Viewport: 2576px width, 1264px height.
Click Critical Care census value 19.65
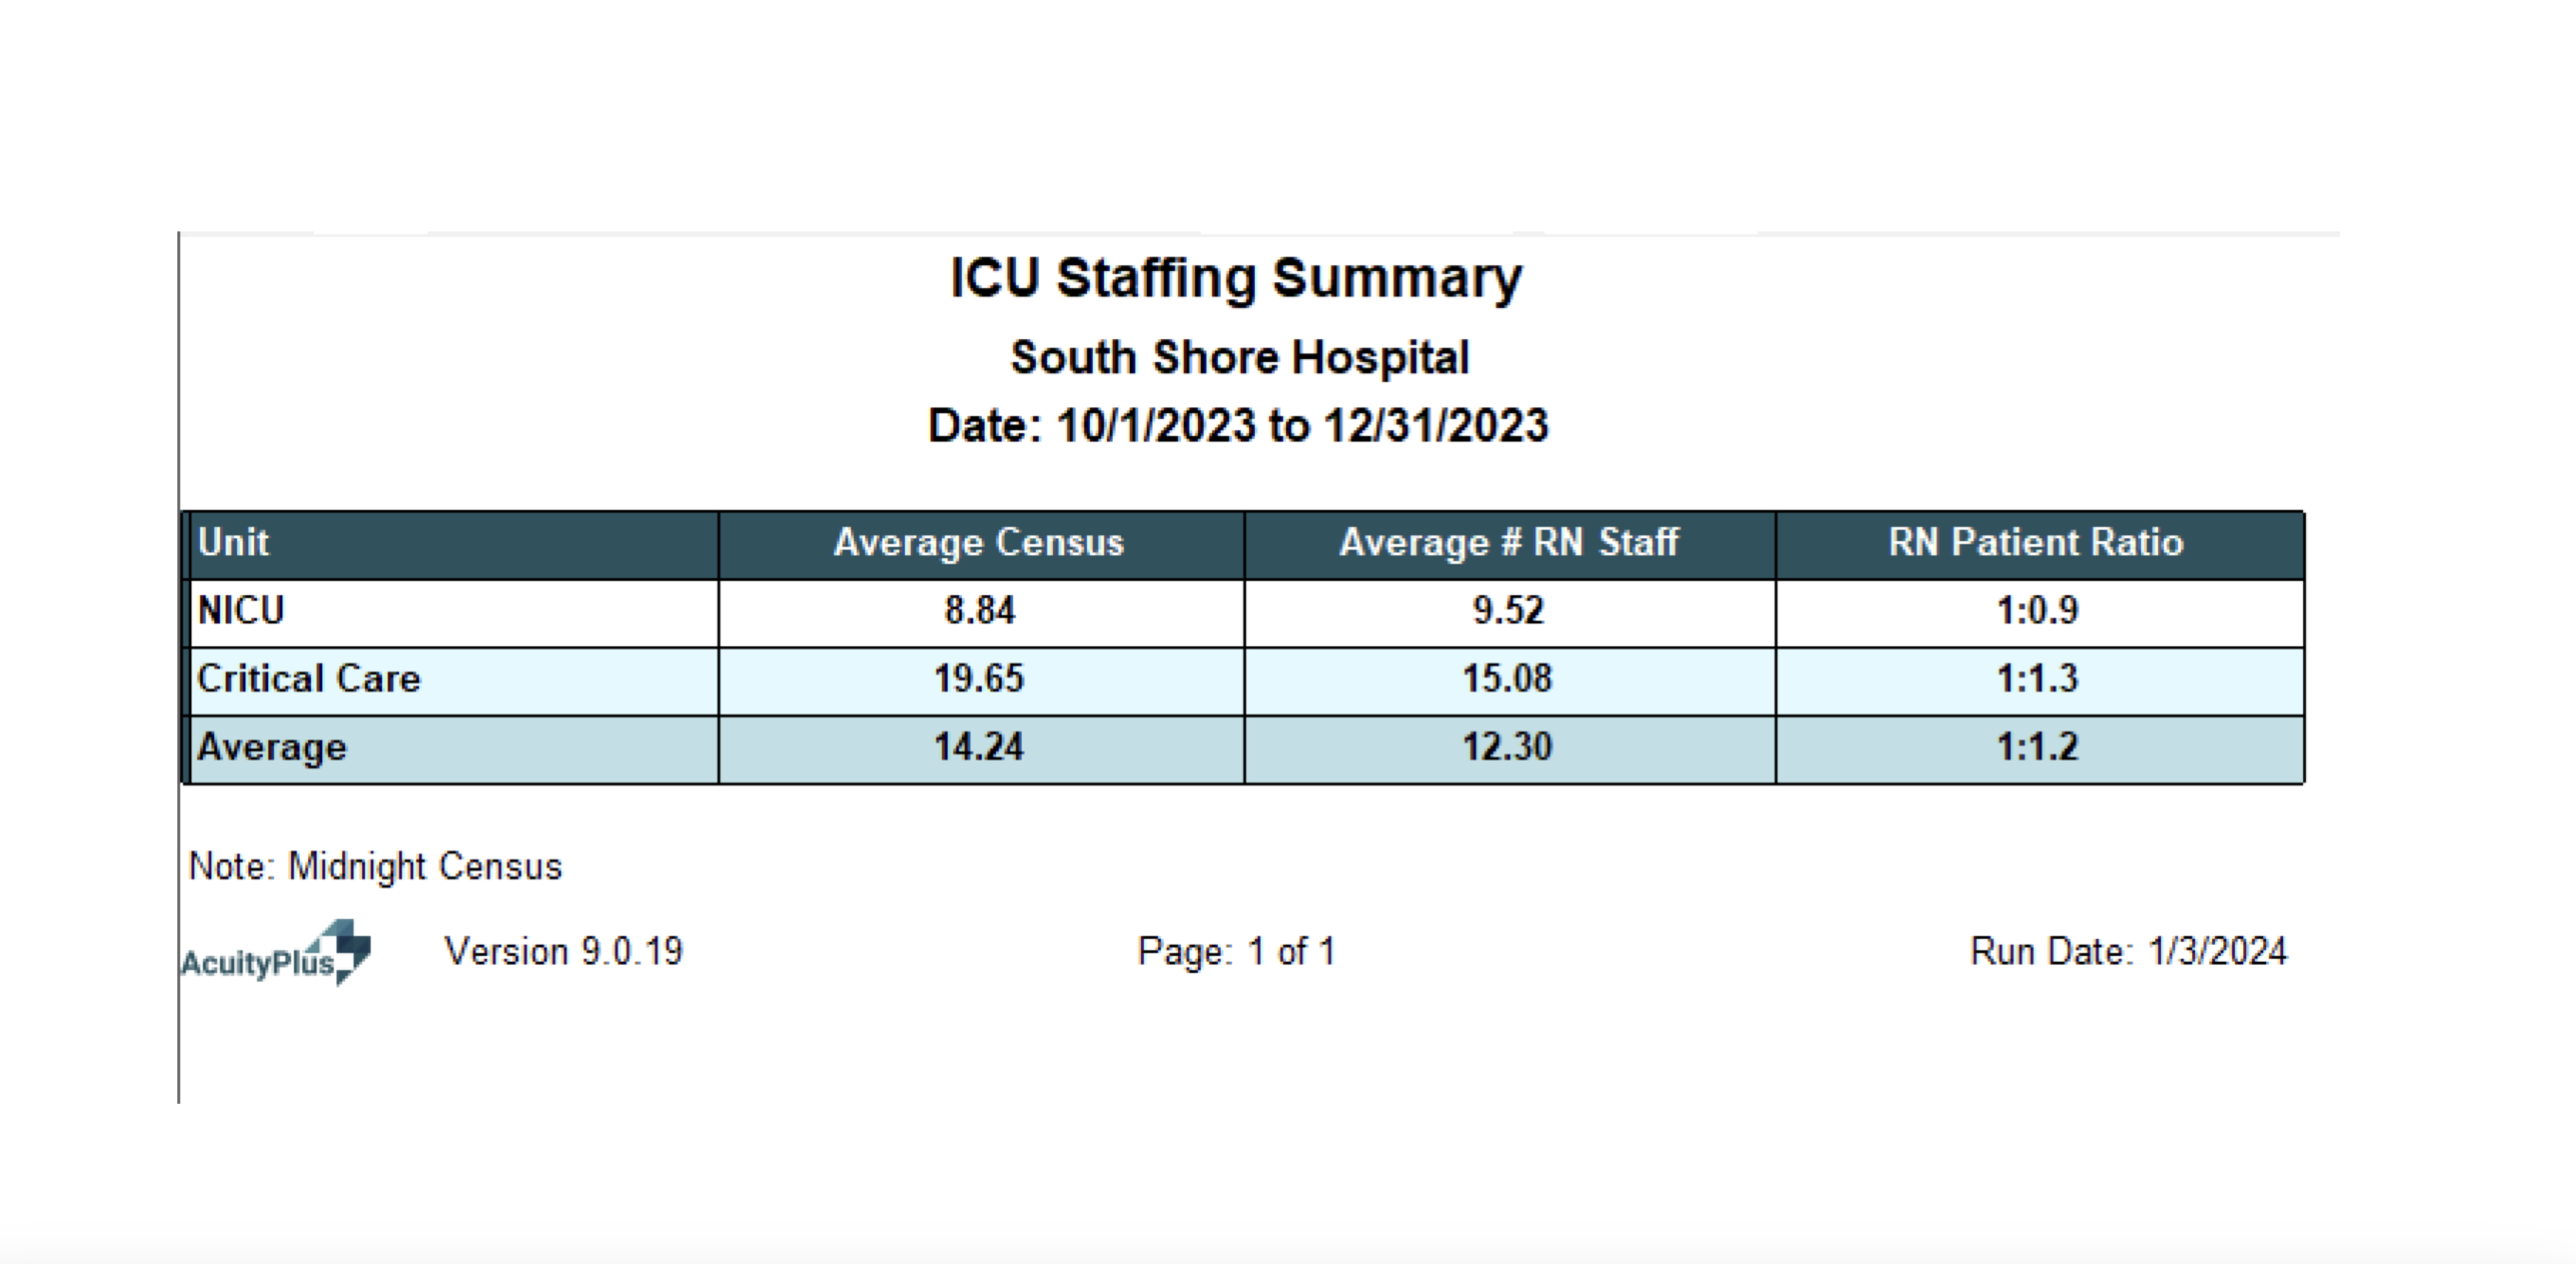(x=979, y=679)
